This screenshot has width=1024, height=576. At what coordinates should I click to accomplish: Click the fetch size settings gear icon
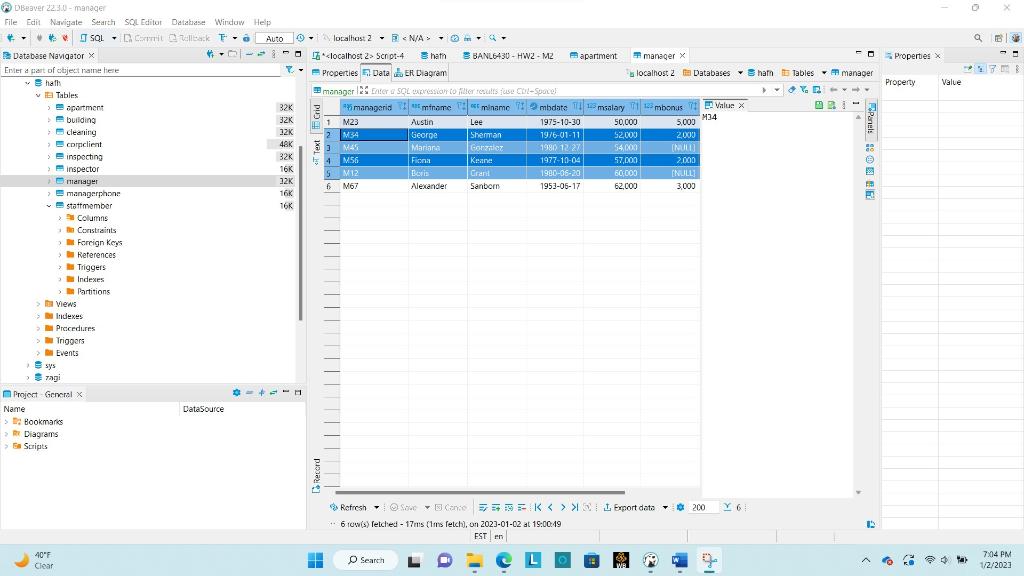pos(680,507)
